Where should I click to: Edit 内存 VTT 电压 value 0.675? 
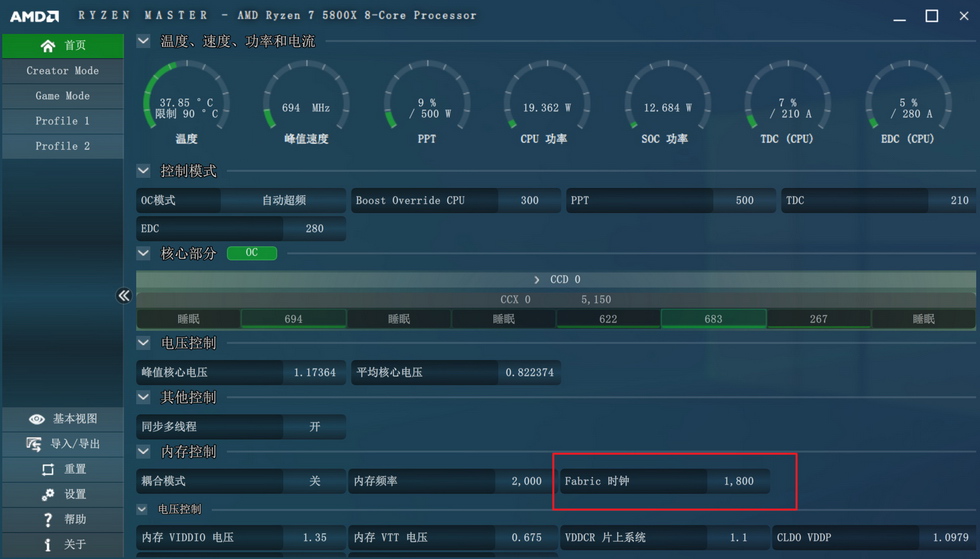tap(526, 537)
